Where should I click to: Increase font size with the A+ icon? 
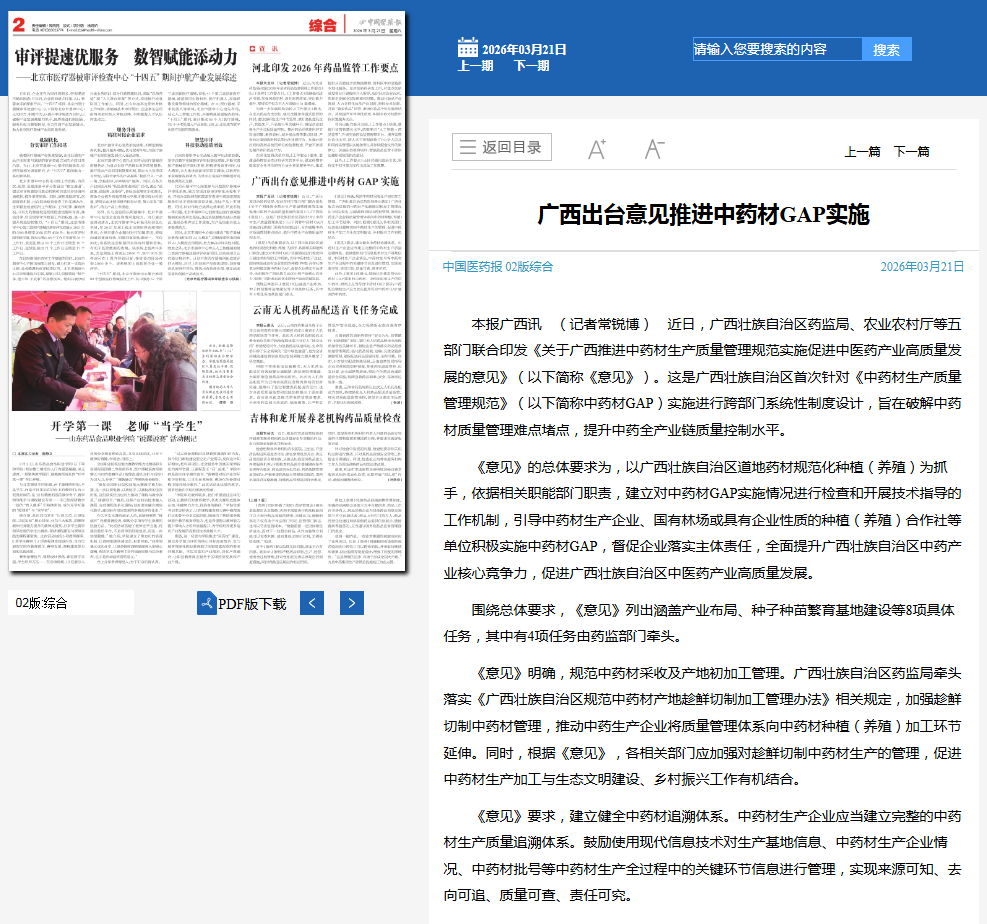click(595, 147)
